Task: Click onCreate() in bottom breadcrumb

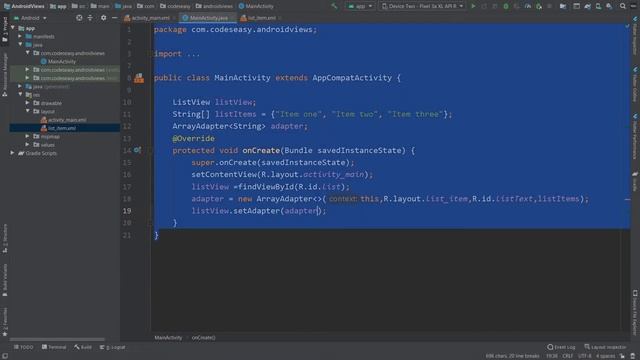Action: (x=203, y=338)
